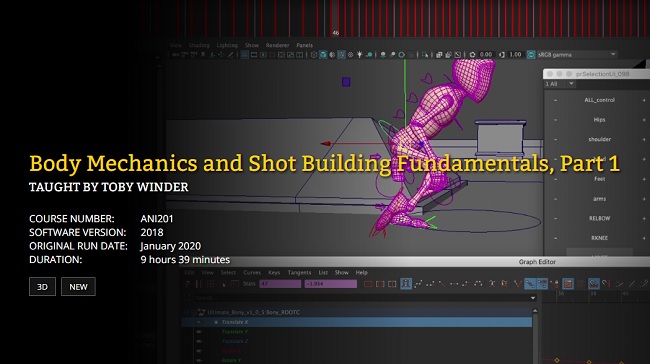Toggle the highlighted frame-selection icon in Graph Editor
This screenshot has height=364, width=650.
[x=406, y=284]
